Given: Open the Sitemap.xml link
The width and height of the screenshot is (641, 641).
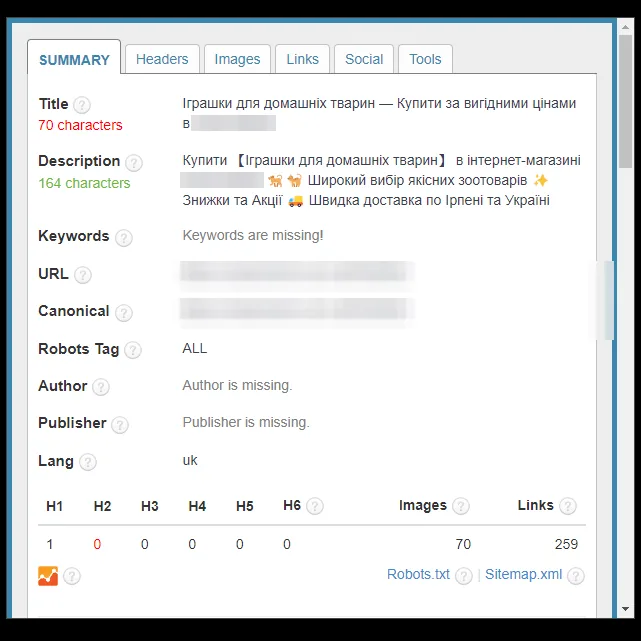Looking at the screenshot, I should pyautogui.click(x=523, y=574).
